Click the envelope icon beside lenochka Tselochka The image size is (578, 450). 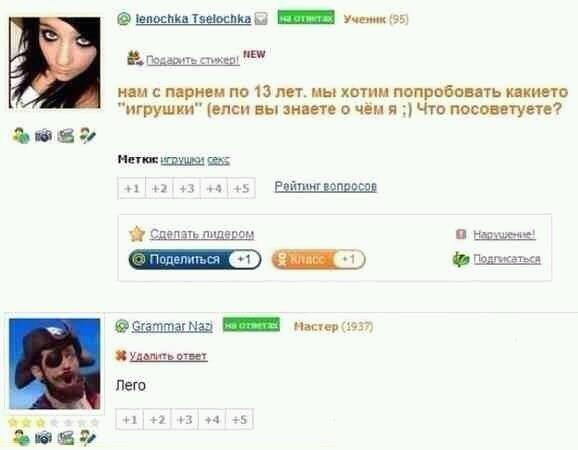(261, 18)
